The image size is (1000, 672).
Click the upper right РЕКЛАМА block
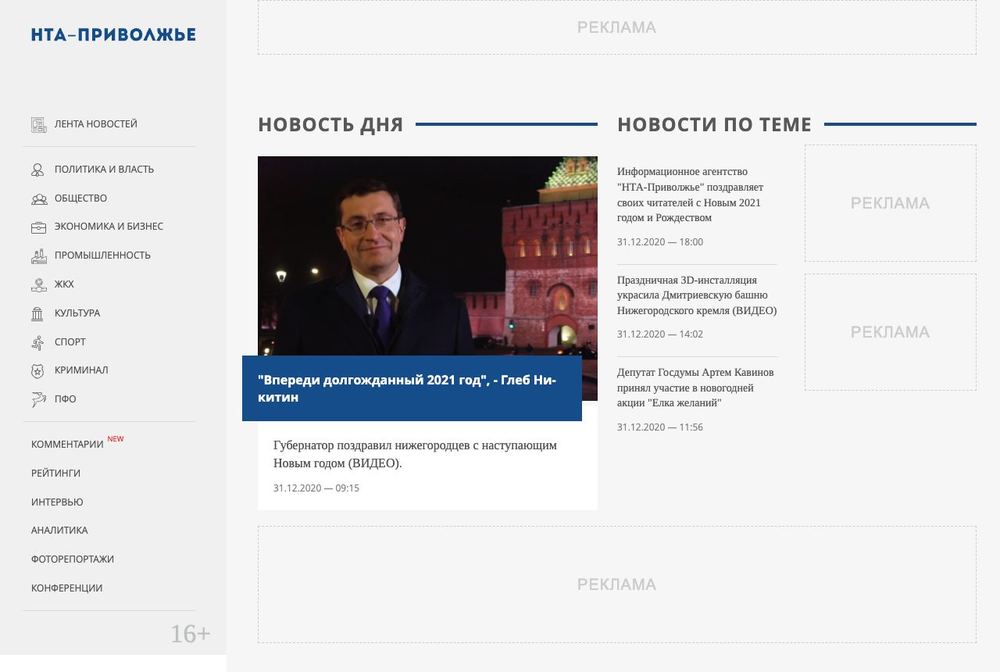(x=890, y=203)
